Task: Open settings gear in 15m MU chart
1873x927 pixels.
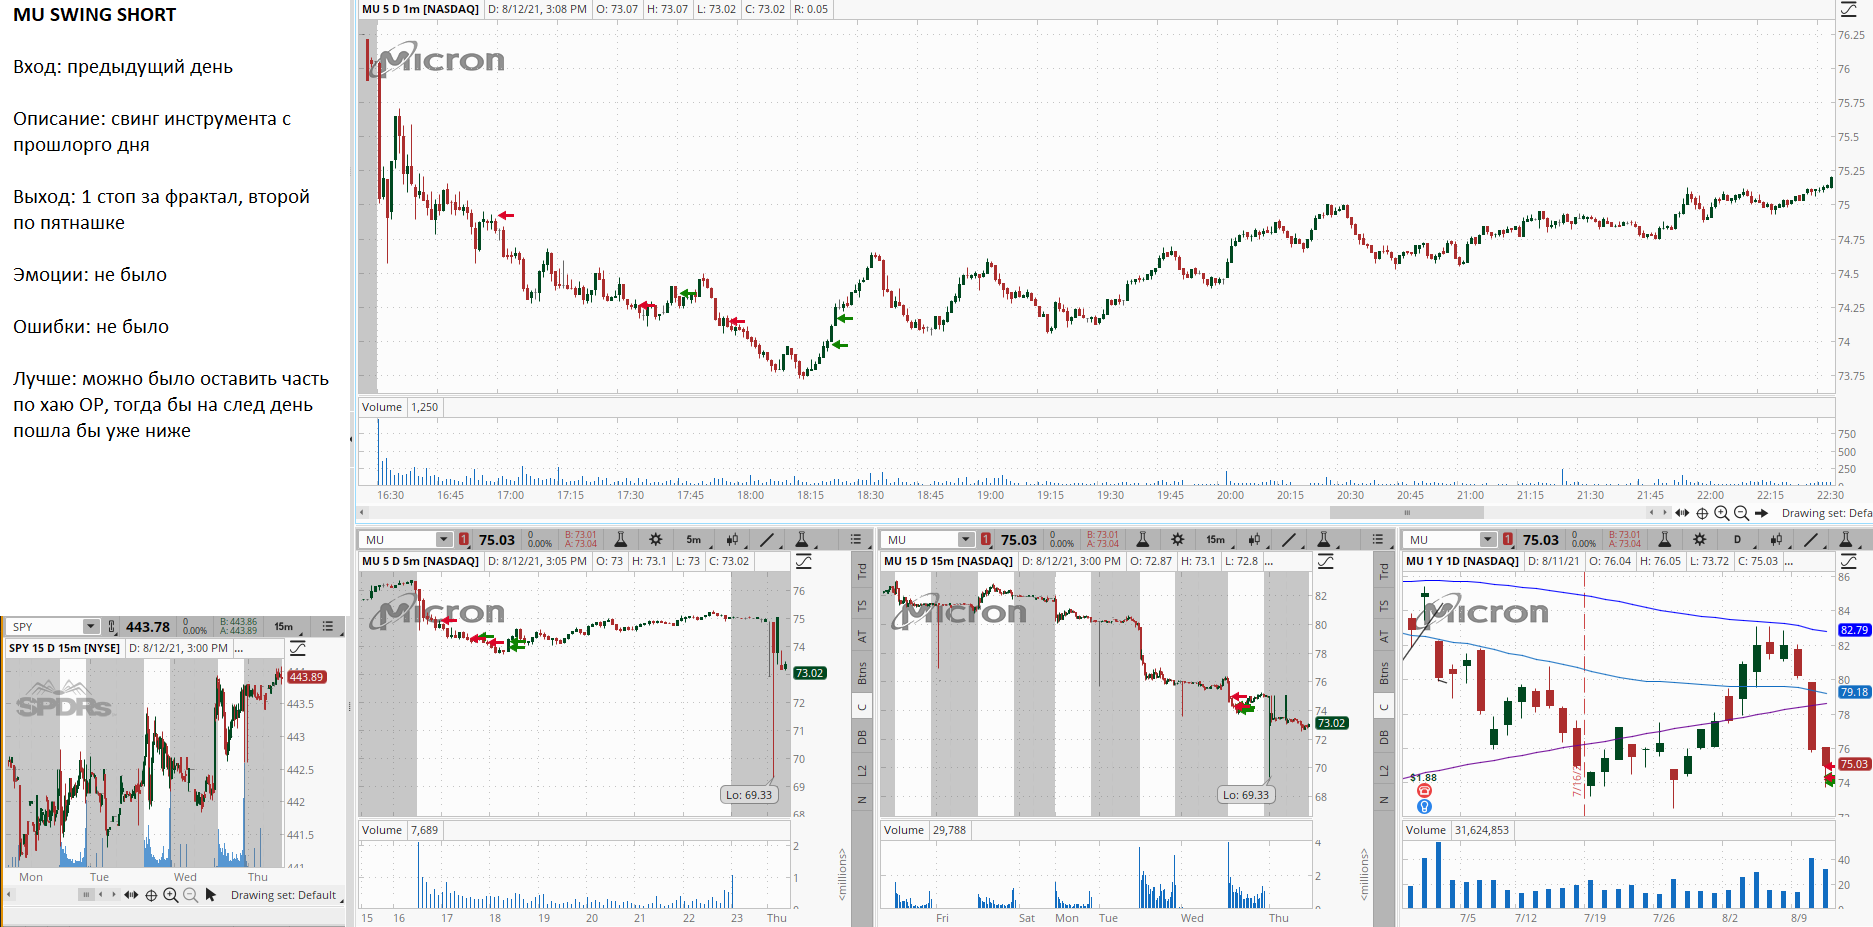Action: (1178, 540)
